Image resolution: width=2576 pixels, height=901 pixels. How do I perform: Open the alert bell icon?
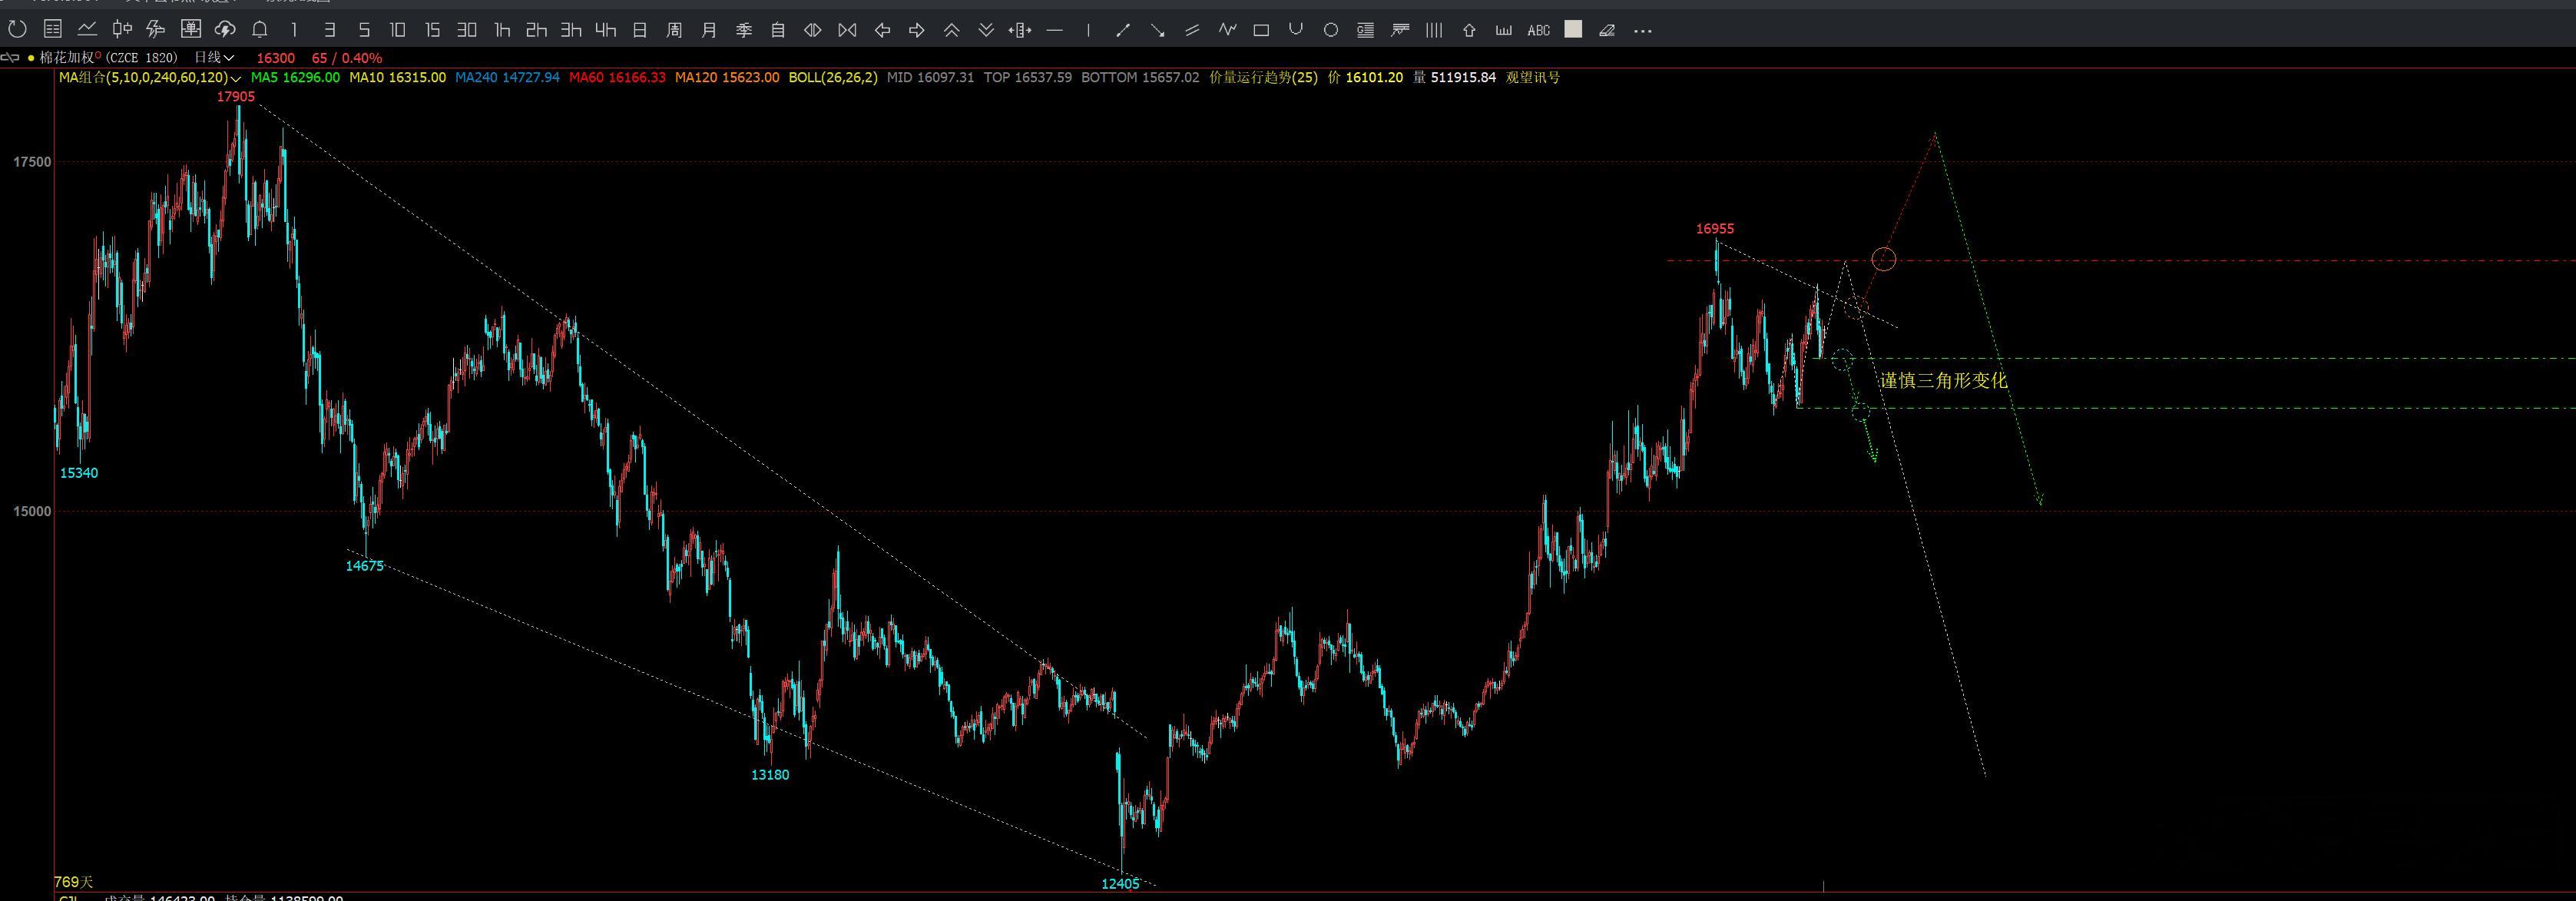click(x=260, y=30)
